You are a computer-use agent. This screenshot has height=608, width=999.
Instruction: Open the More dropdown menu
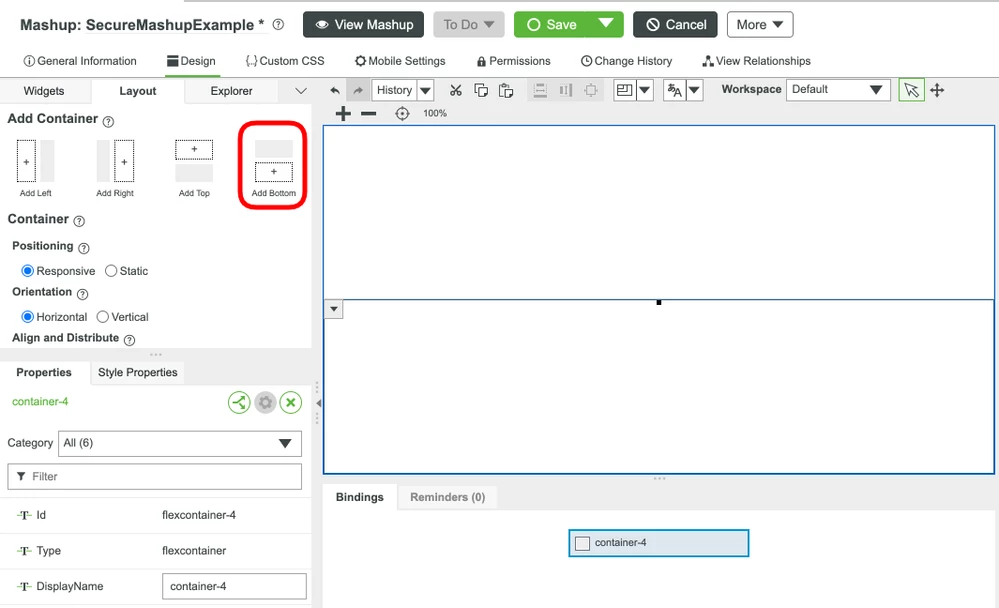tap(760, 24)
